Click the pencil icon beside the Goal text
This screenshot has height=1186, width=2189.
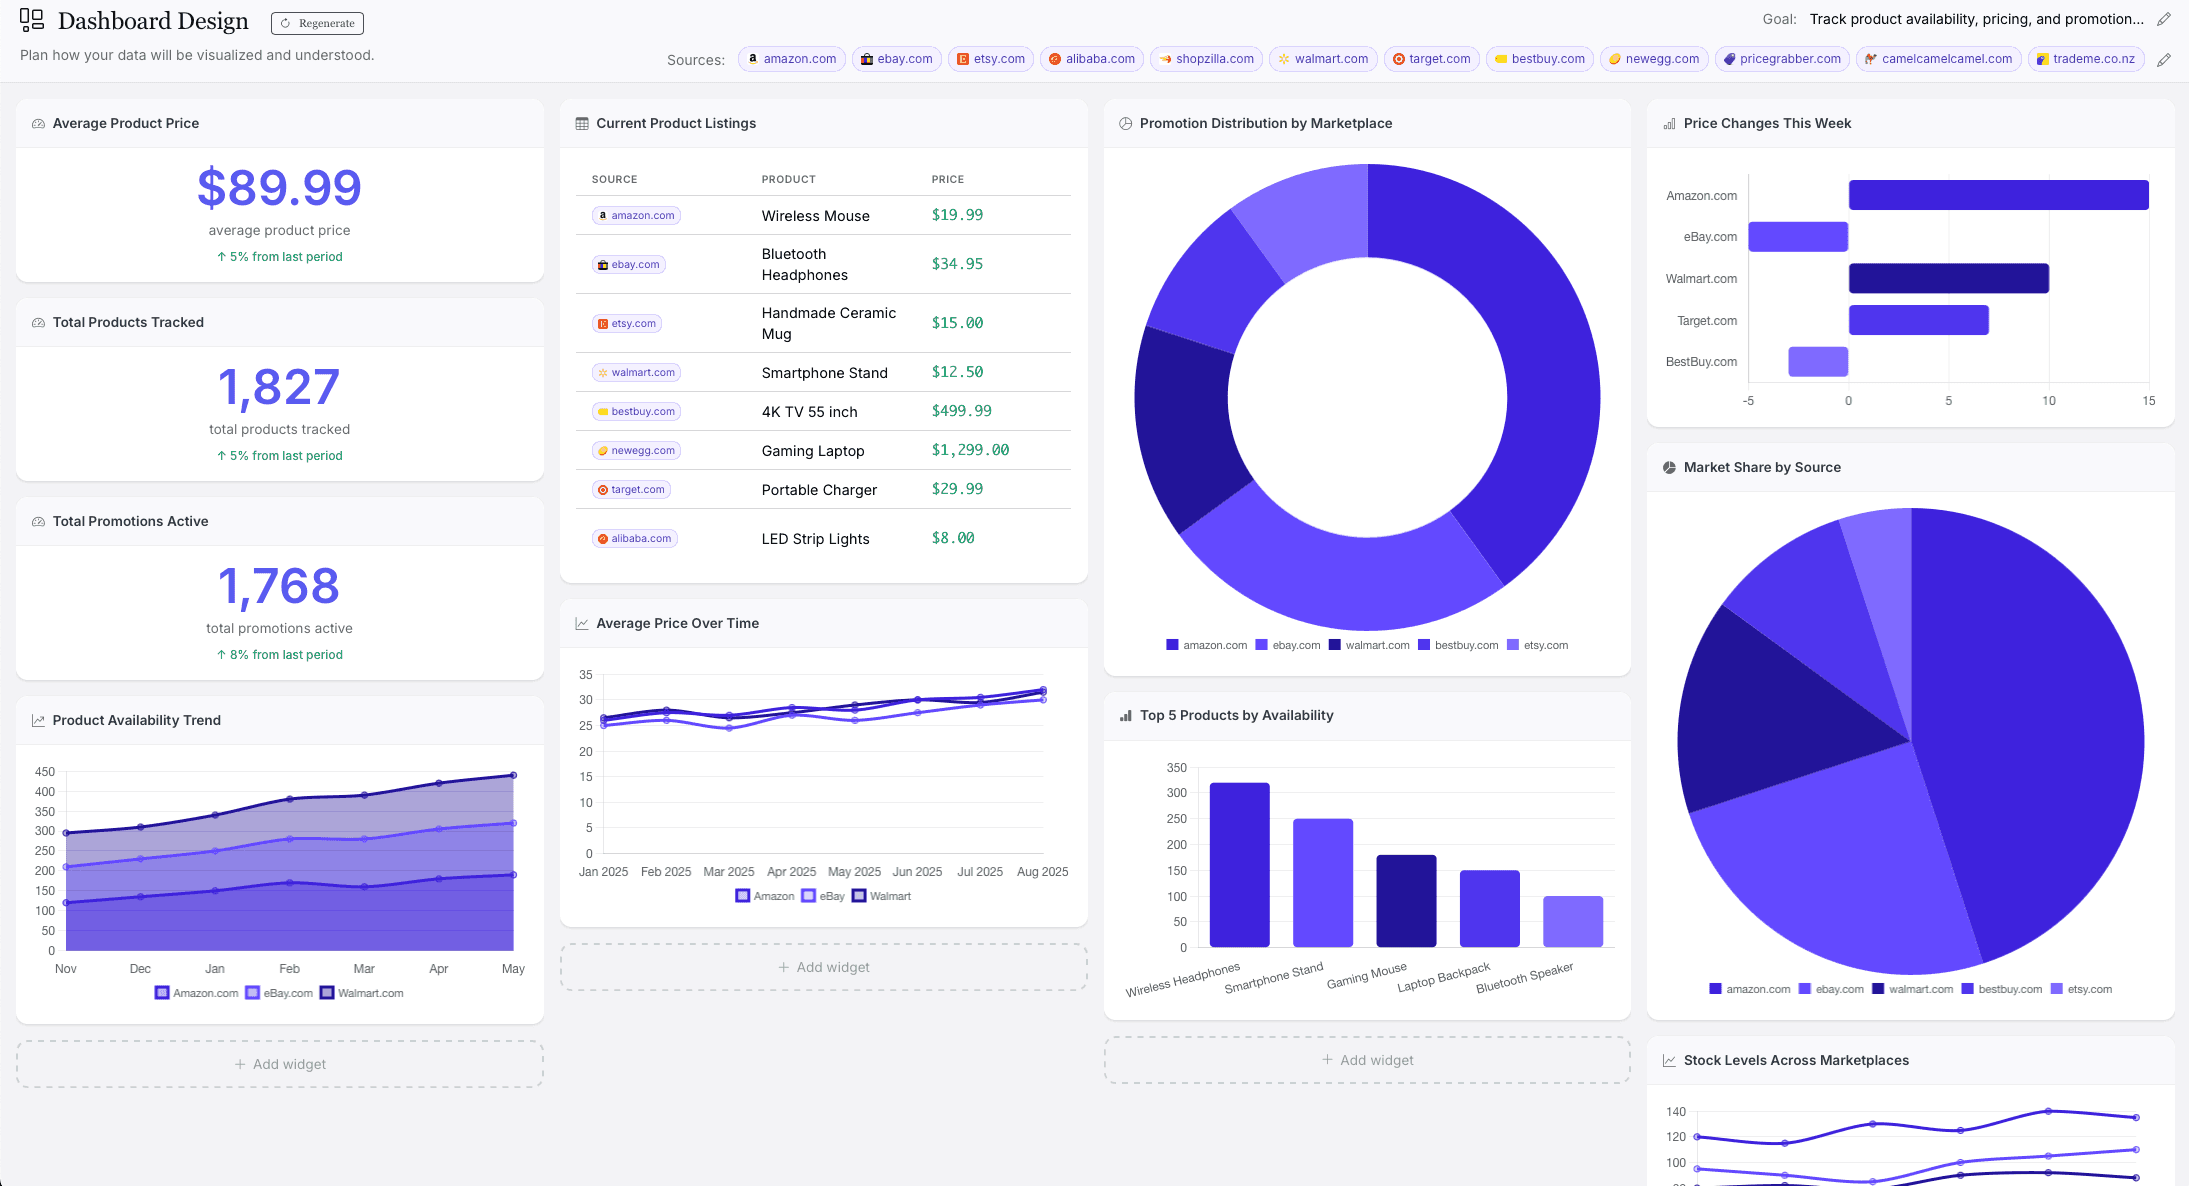(x=2164, y=20)
